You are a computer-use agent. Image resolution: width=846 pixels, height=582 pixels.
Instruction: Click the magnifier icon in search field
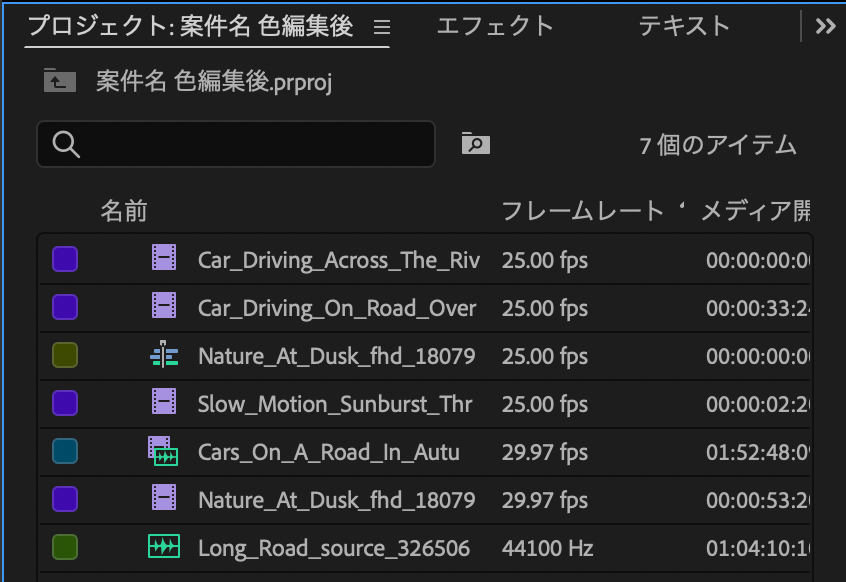point(66,145)
